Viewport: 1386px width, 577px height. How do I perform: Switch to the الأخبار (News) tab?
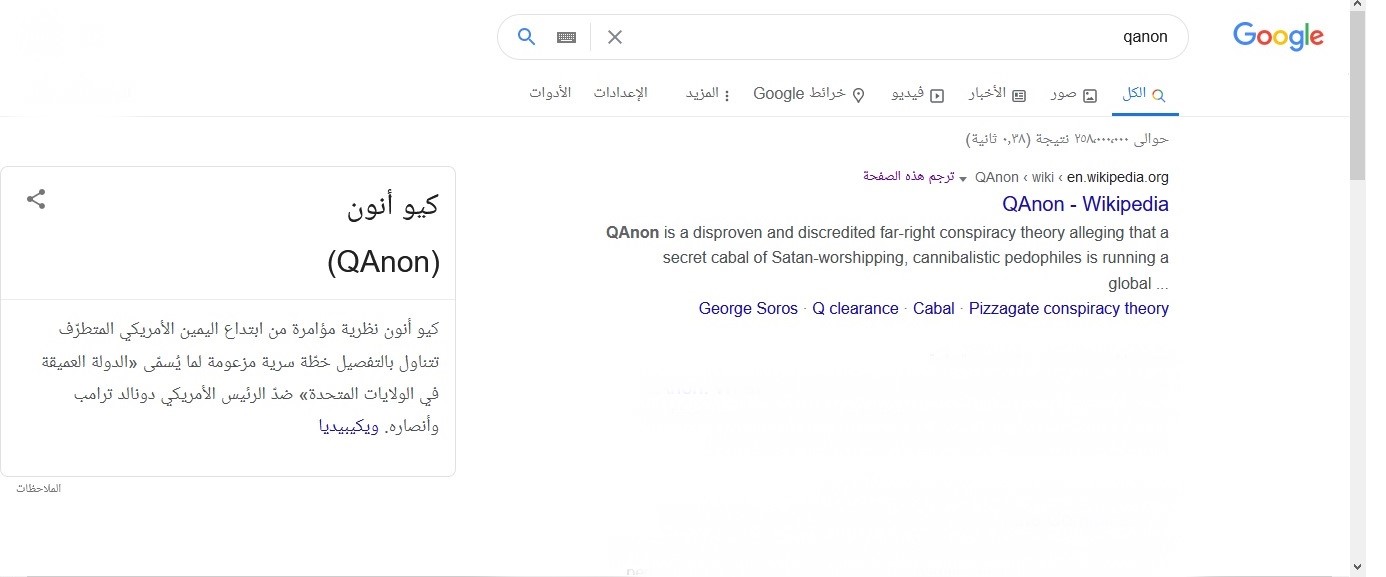tap(997, 94)
